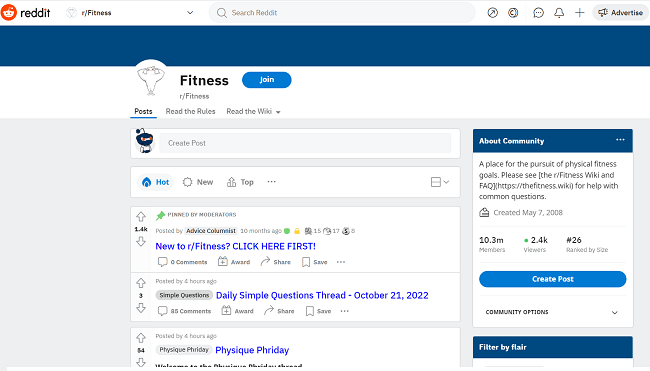This screenshot has height=371, width=650.
Task: Give Award to the pinned post
Action: click(x=234, y=262)
